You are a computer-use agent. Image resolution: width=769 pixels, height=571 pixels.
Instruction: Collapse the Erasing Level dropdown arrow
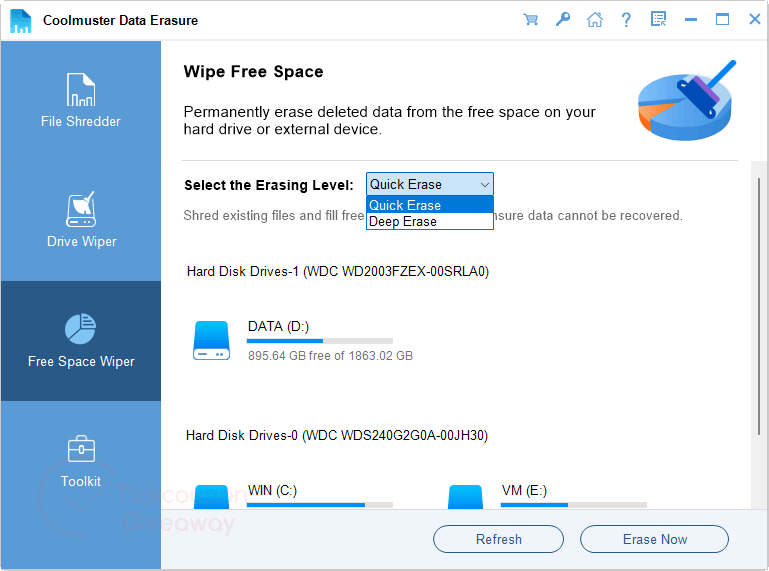tap(485, 184)
